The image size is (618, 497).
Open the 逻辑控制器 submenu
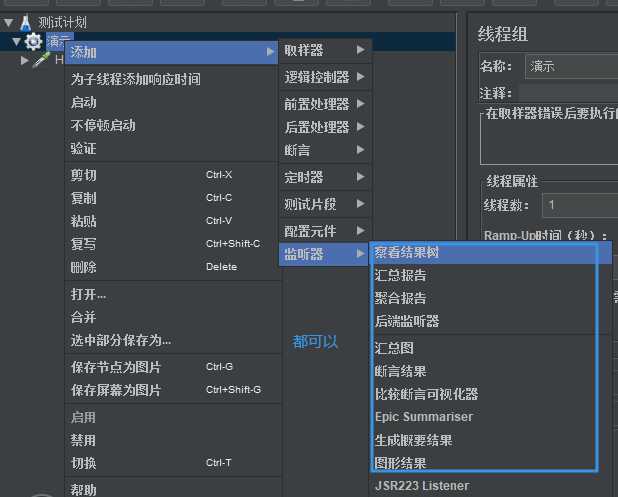tap(325, 77)
